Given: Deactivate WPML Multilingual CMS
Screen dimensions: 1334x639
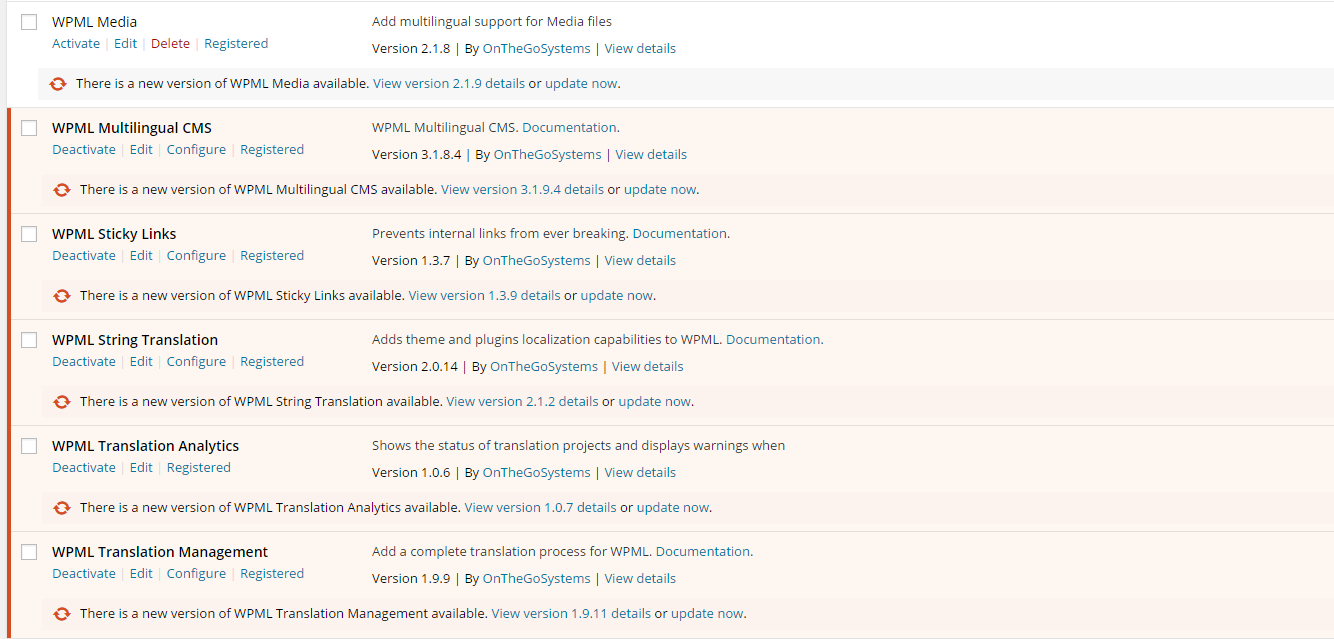Looking at the screenshot, I should pos(84,150).
